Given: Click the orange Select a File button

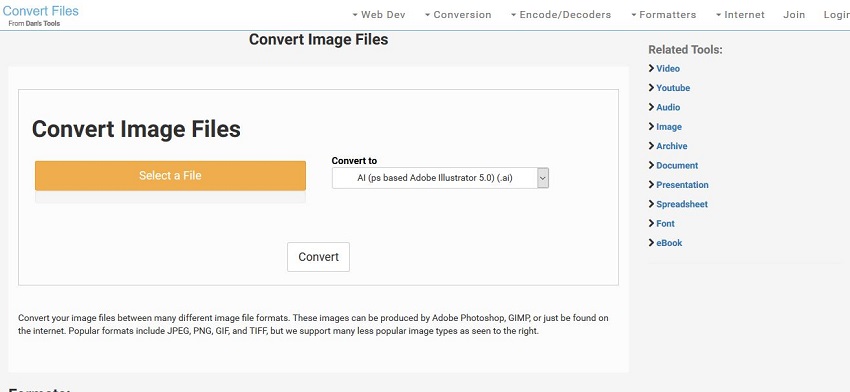Looking at the screenshot, I should pyautogui.click(x=170, y=176).
